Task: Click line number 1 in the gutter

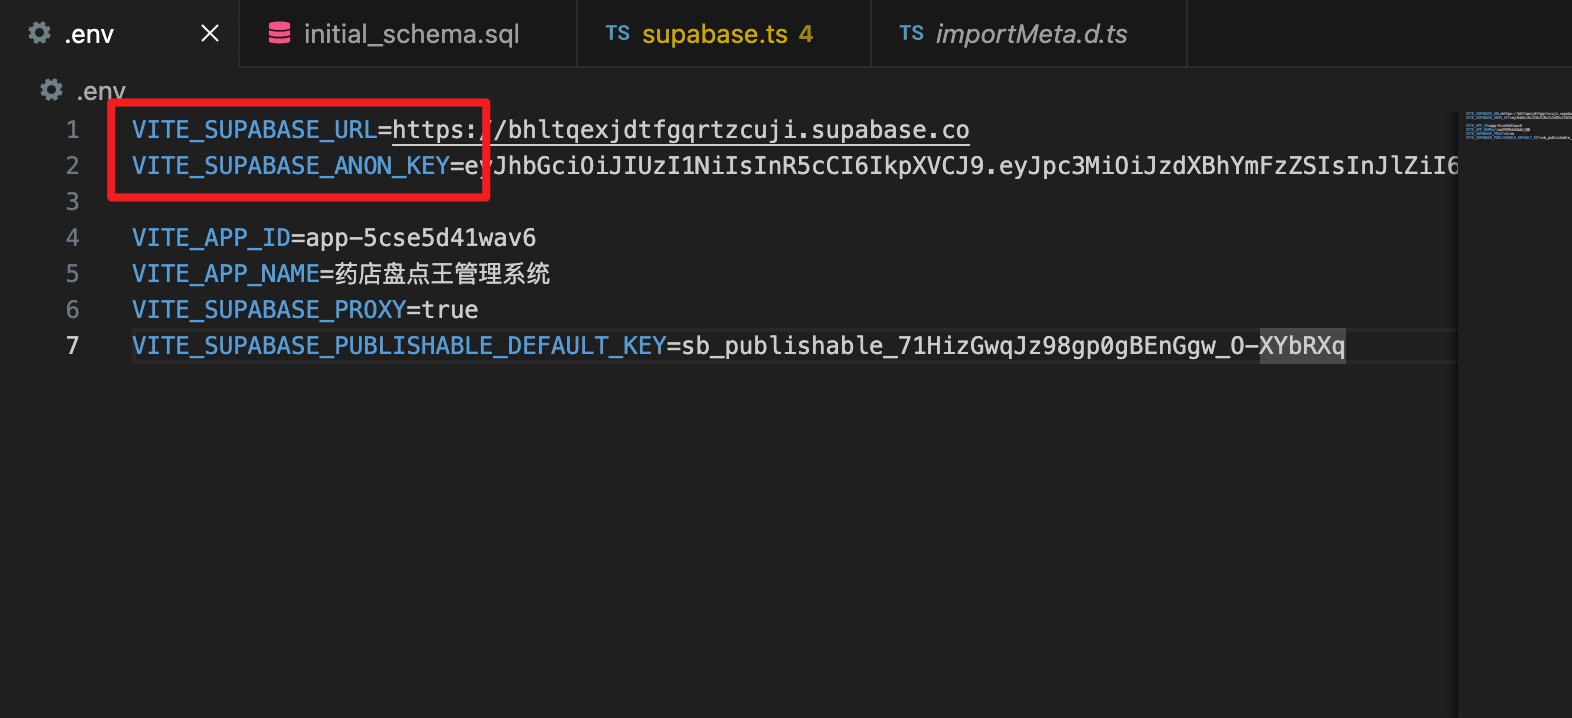Action: pyautogui.click(x=72, y=130)
